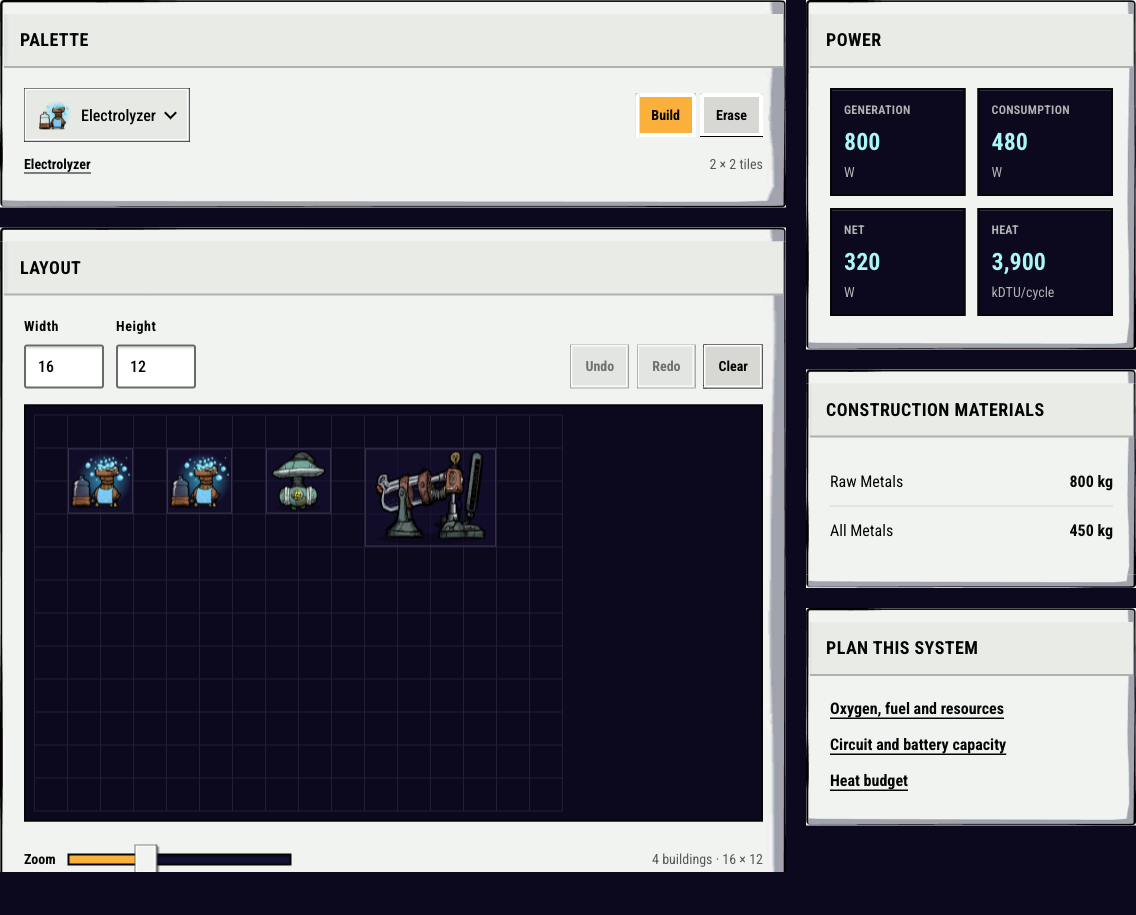Click the Undo button

point(599,367)
